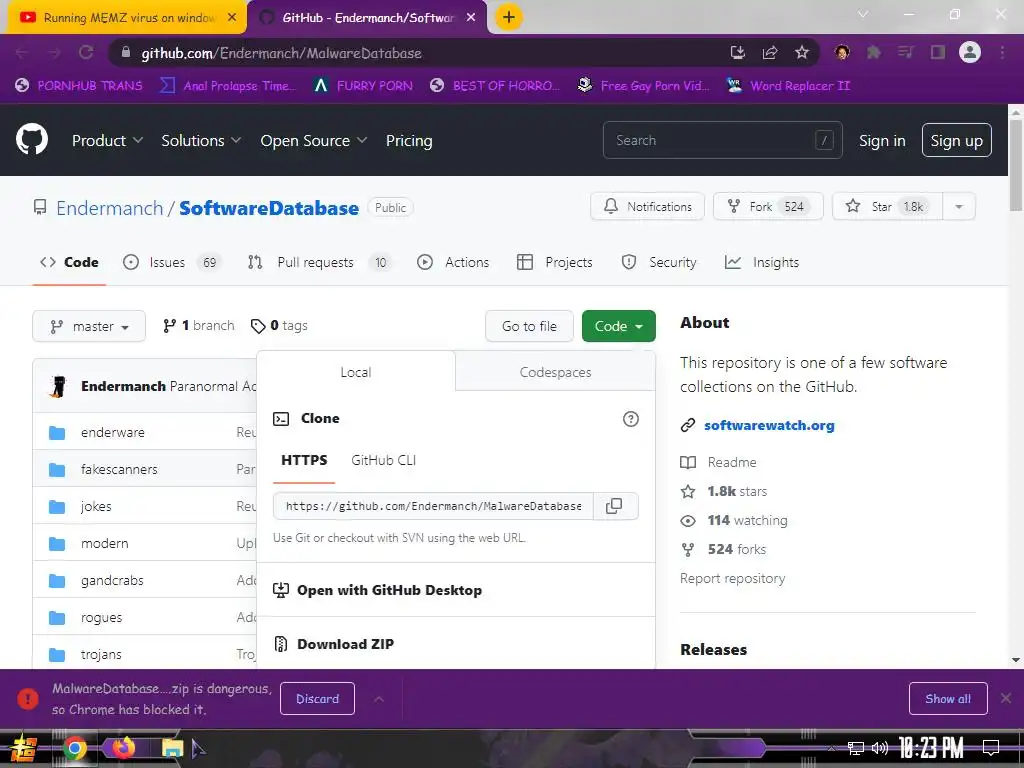Toggle Chrome side panel icon

coord(938,53)
